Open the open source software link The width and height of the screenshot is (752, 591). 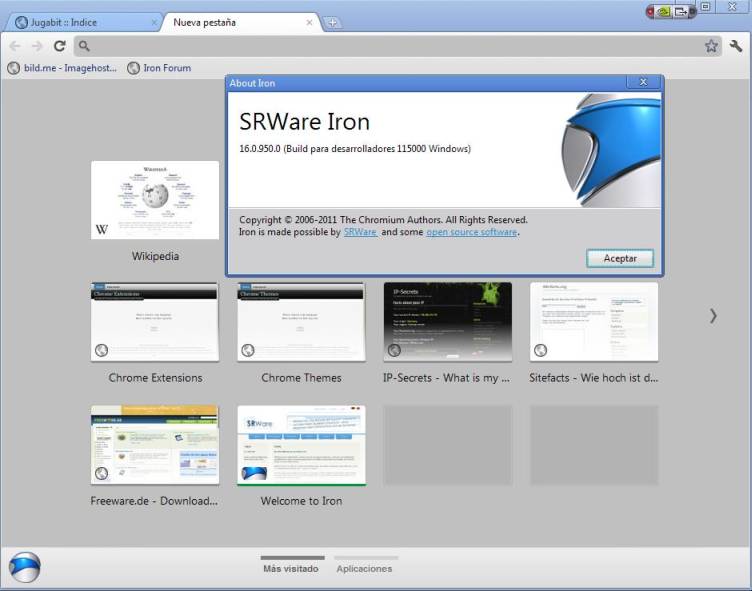click(x=472, y=232)
